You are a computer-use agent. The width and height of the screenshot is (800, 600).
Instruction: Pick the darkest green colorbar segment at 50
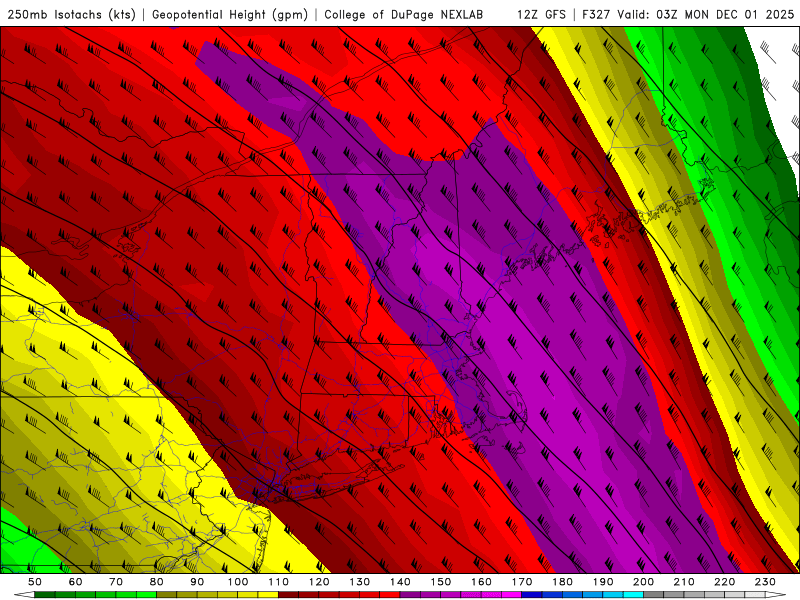tap(45, 595)
